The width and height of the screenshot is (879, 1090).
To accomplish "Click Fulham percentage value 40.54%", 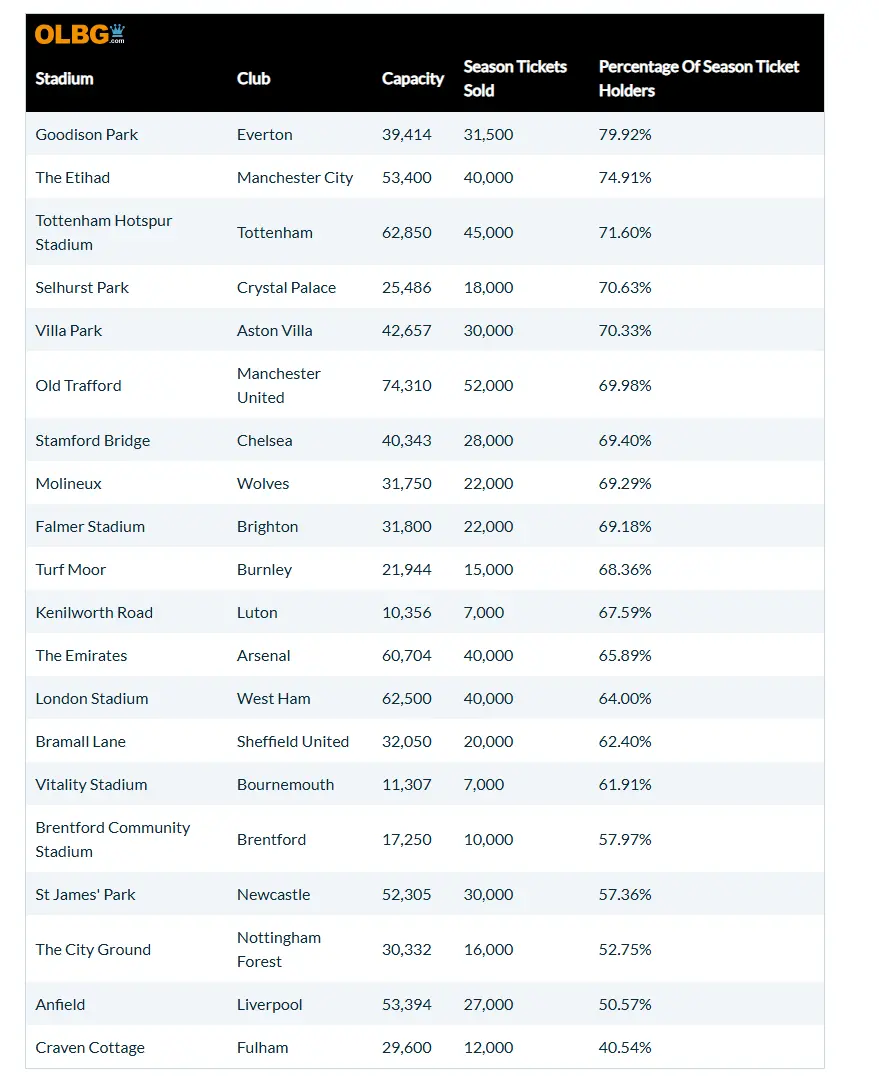I will [x=625, y=1048].
